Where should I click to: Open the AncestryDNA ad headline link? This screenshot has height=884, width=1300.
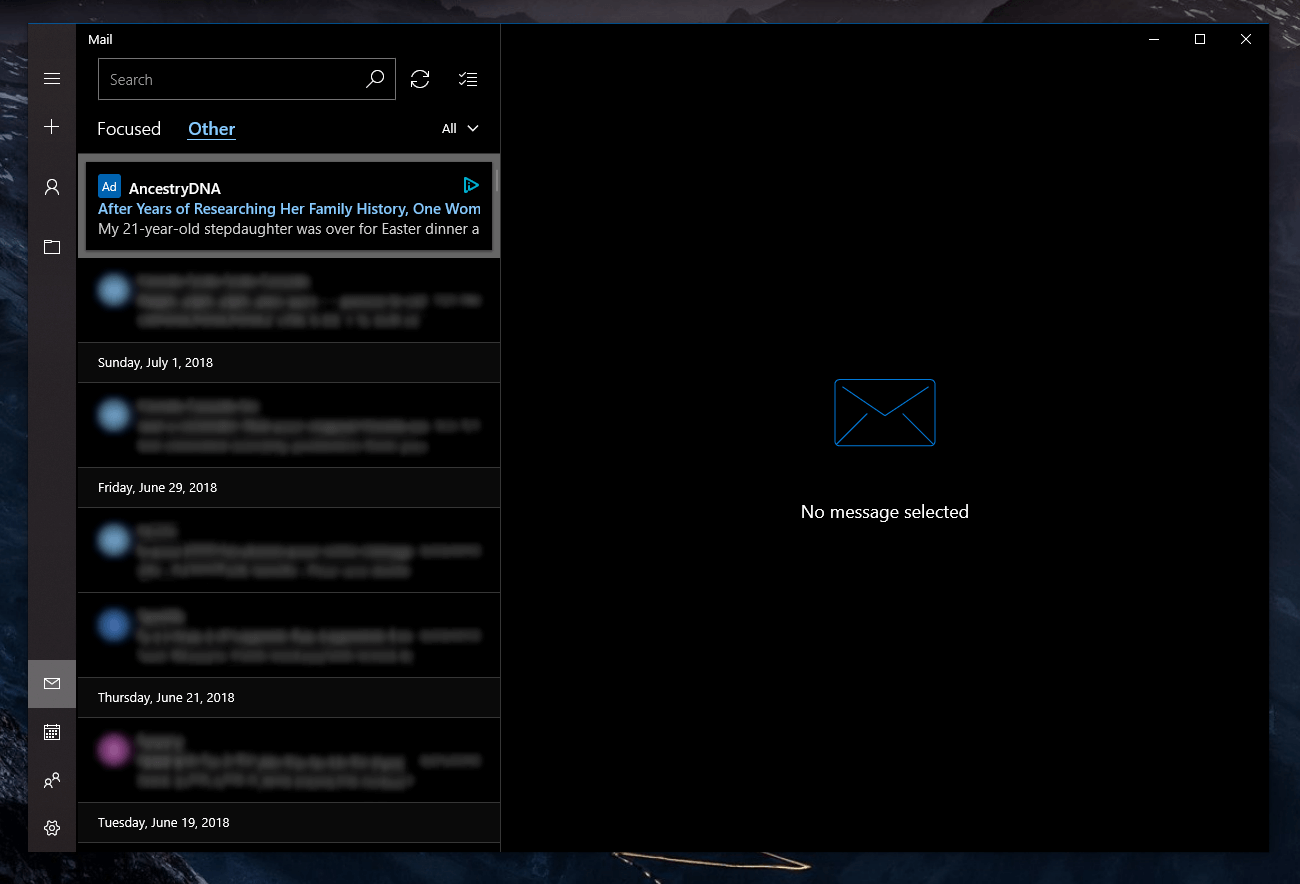(289, 209)
